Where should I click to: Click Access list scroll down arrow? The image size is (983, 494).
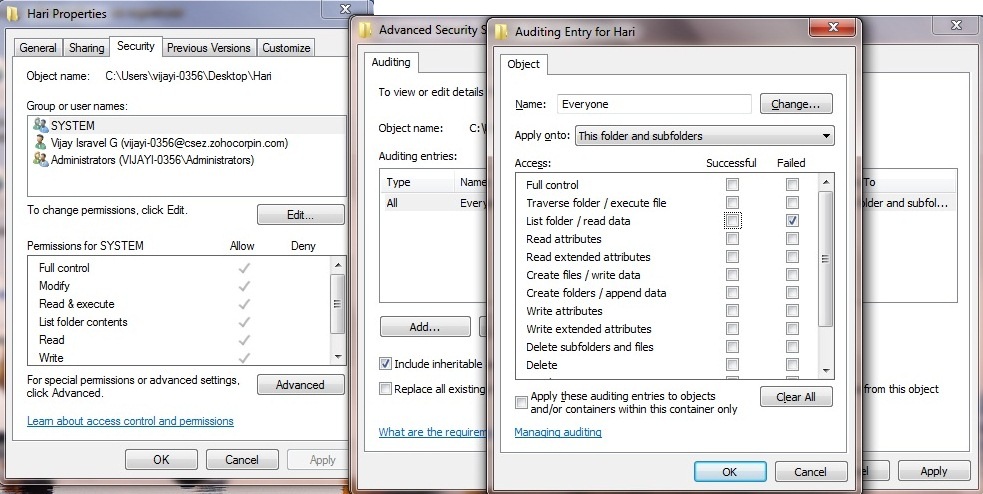pyautogui.click(x=826, y=371)
